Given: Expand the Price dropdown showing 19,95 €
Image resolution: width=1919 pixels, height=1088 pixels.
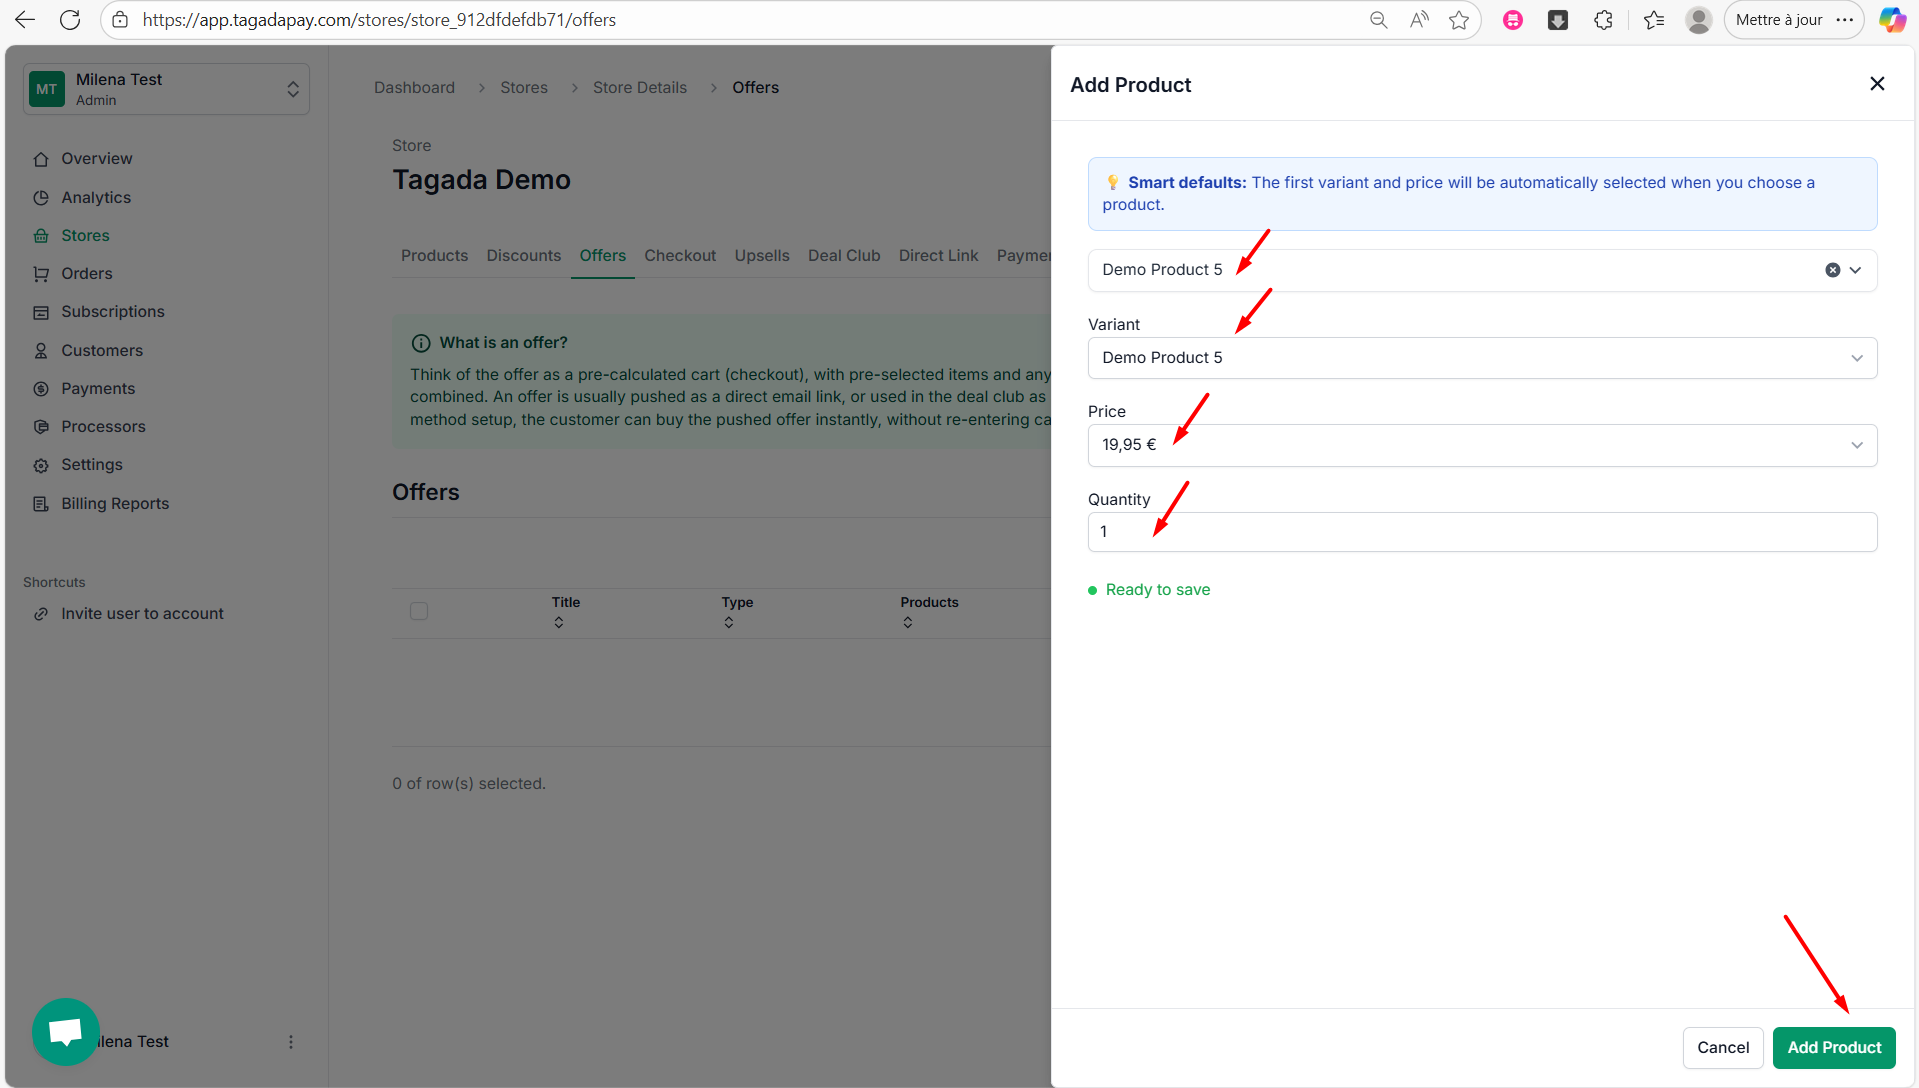Looking at the screenshot, I should 1482,445.
